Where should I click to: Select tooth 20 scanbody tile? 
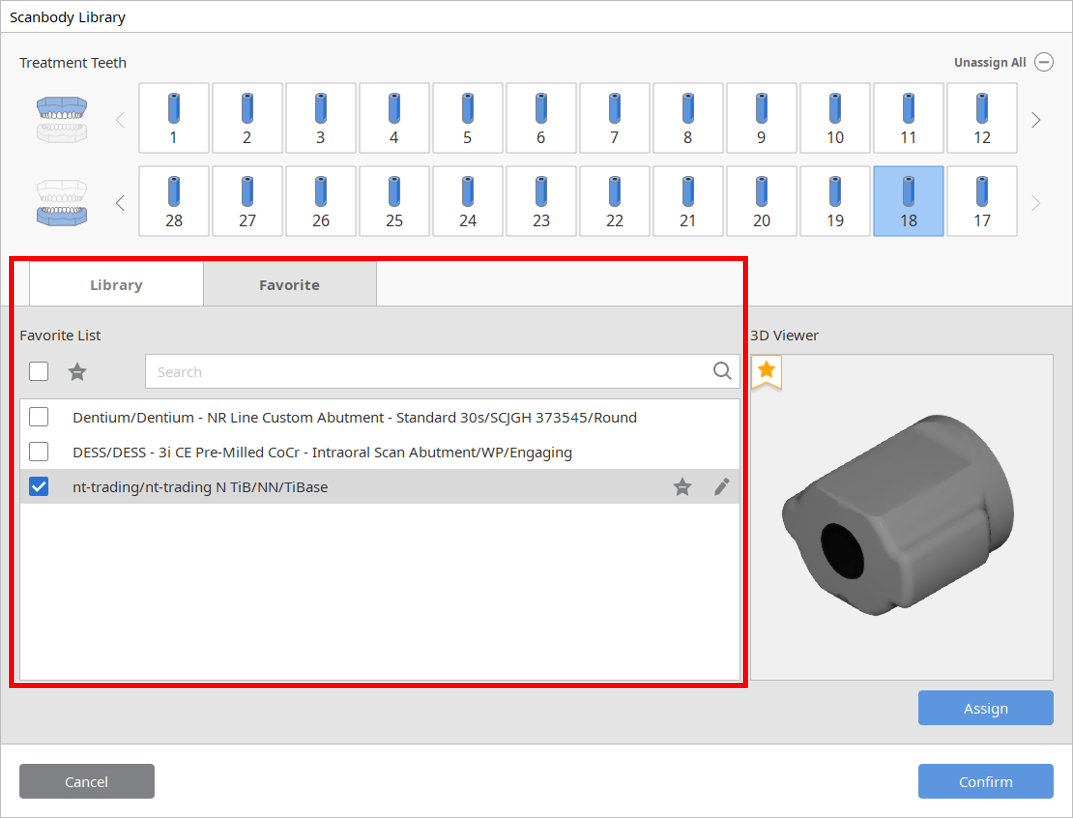[762, 201]
